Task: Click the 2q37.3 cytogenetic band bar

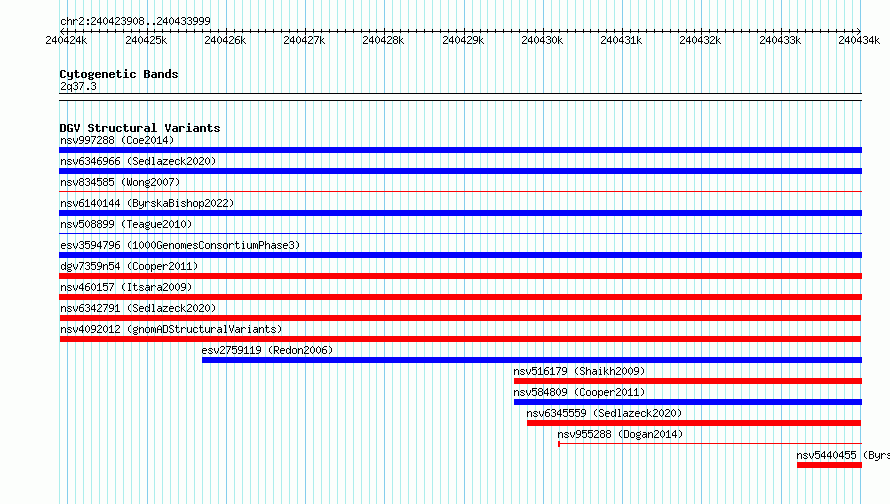Action: [460, 97]
